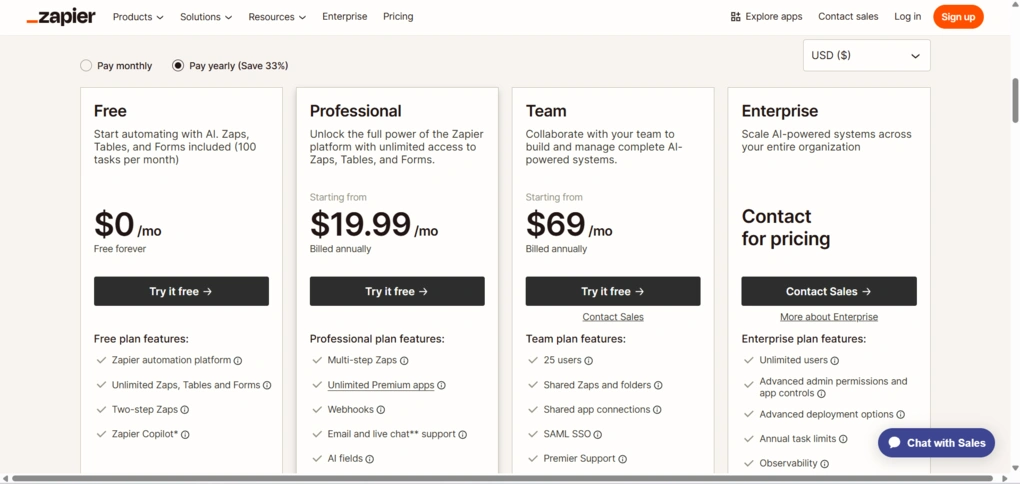
Task: Open info icon beside Unlimited users
Action: click(835, 360)
